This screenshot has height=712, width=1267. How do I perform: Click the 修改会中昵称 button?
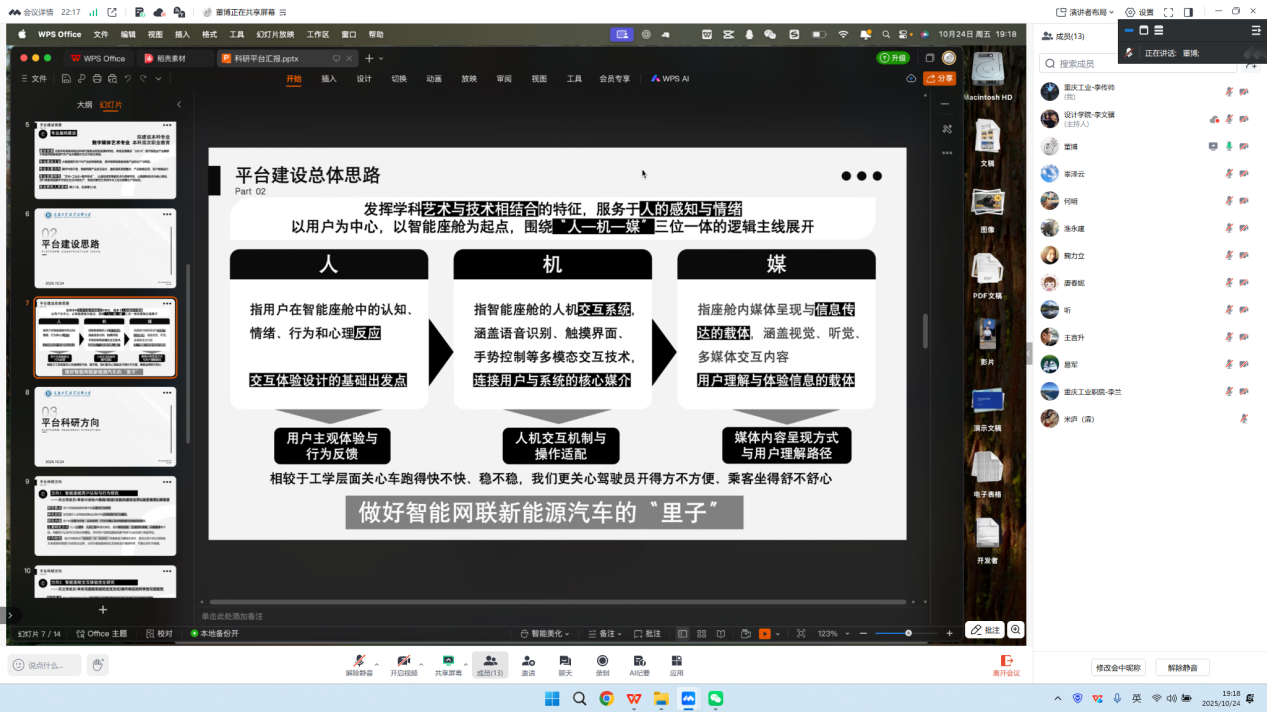tap(1118, 667)
